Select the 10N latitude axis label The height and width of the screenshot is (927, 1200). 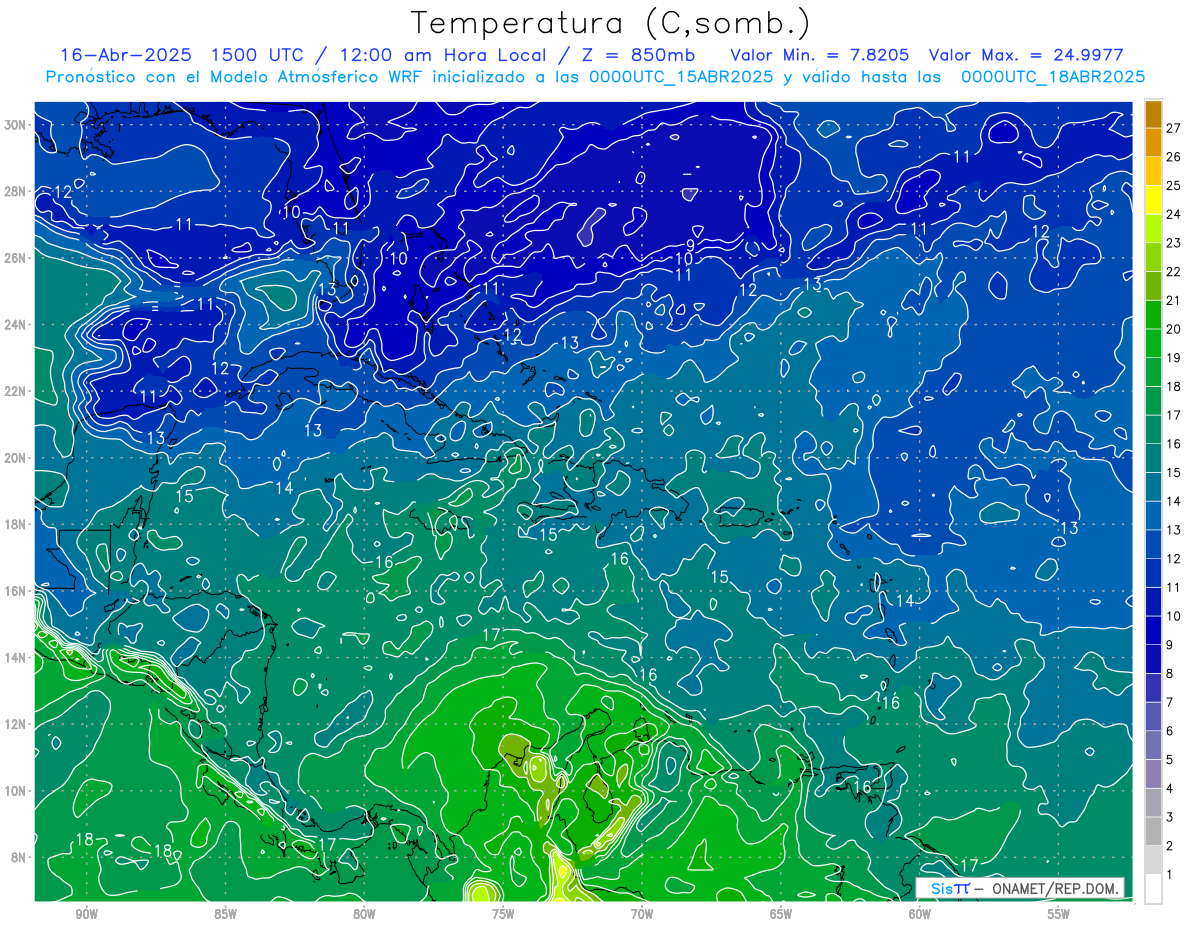point(16,791)
